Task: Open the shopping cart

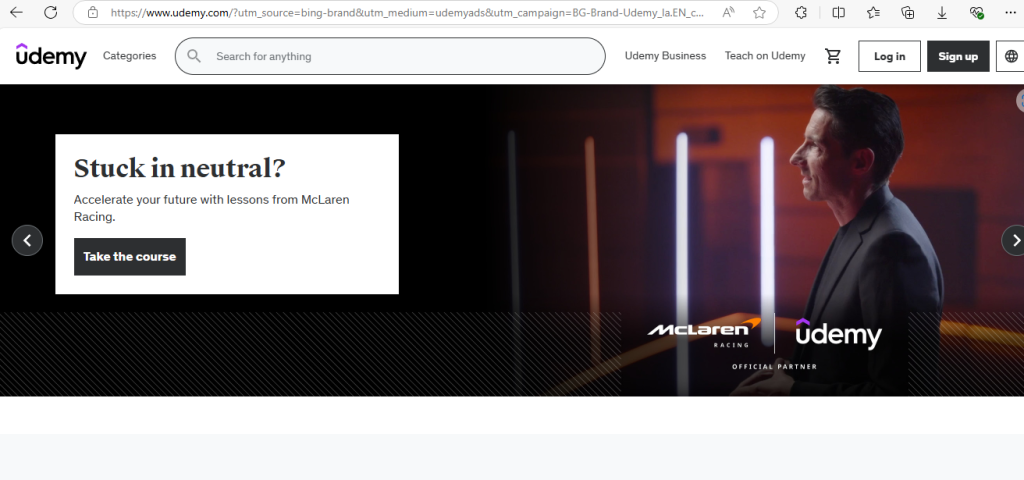Action: click(832, 56)
